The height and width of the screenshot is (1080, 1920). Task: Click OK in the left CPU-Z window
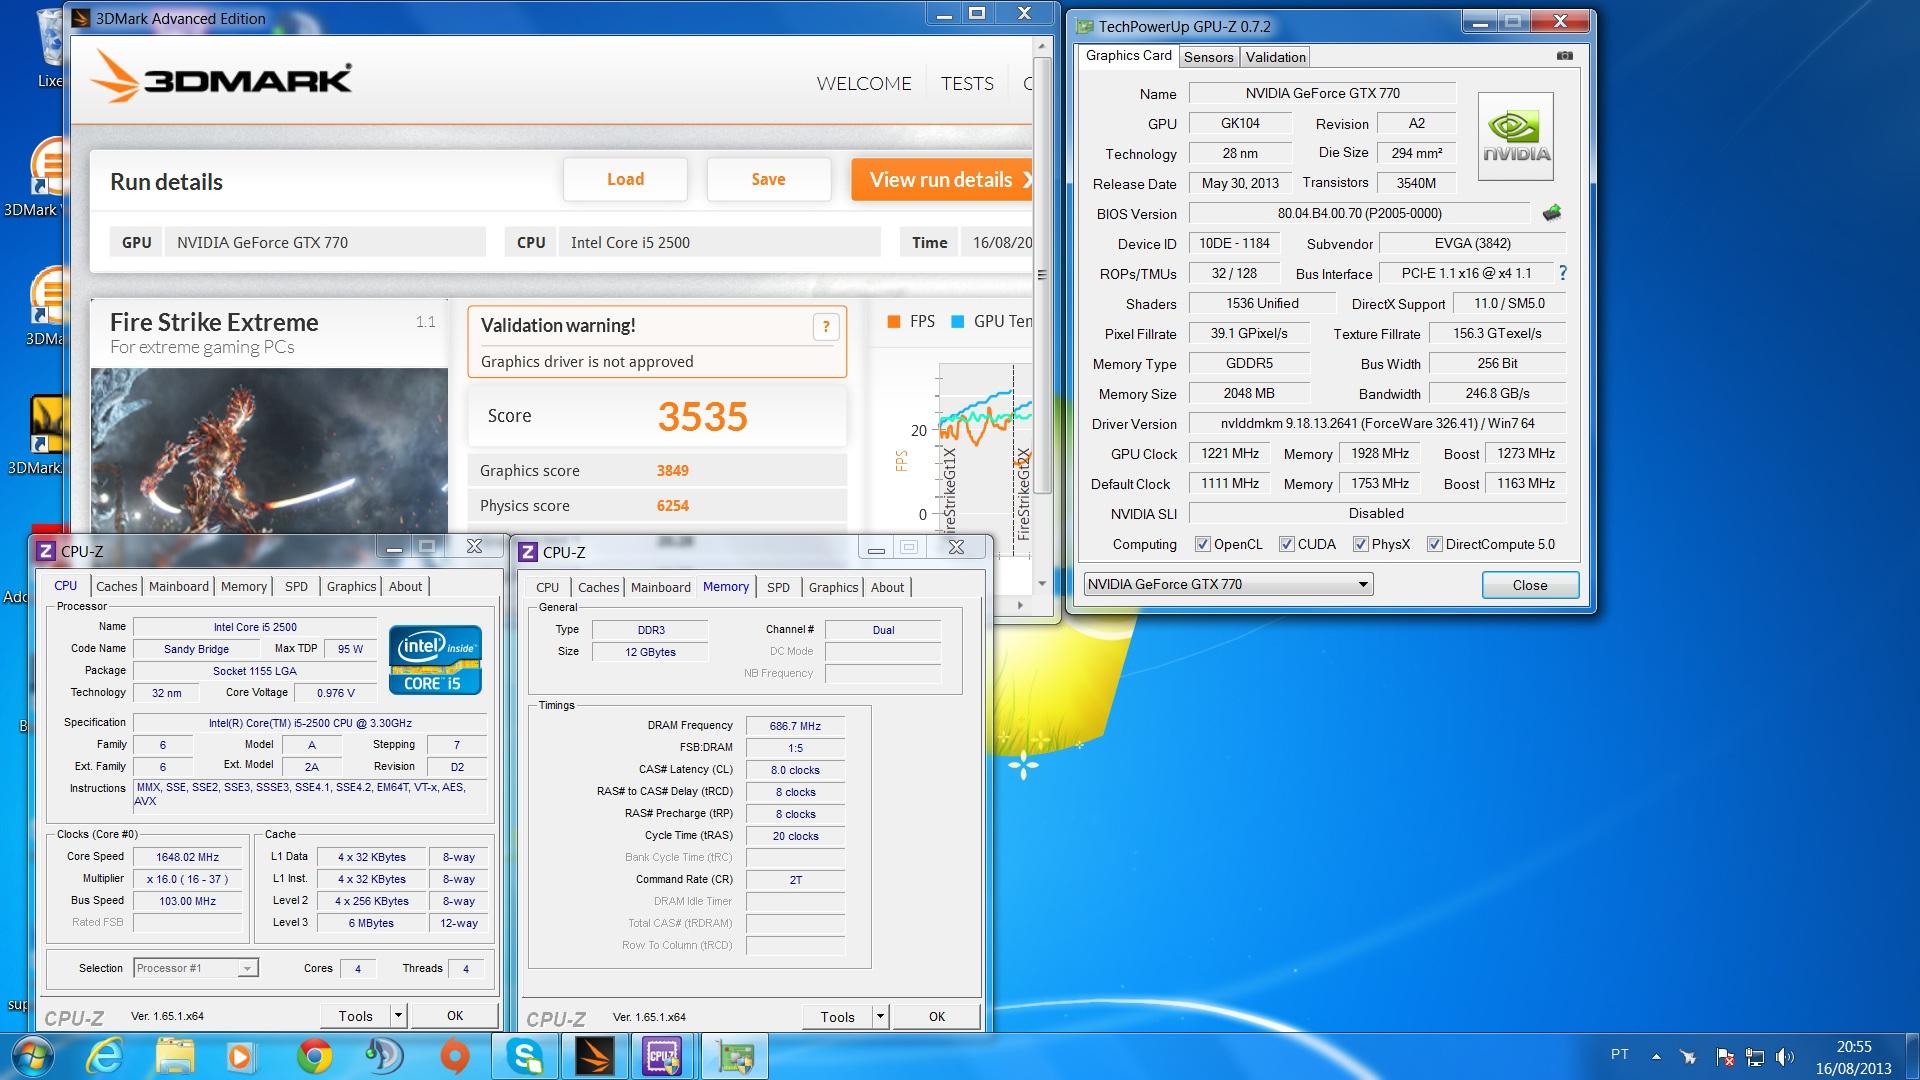pyautogui.click(x=455, y=1015)
